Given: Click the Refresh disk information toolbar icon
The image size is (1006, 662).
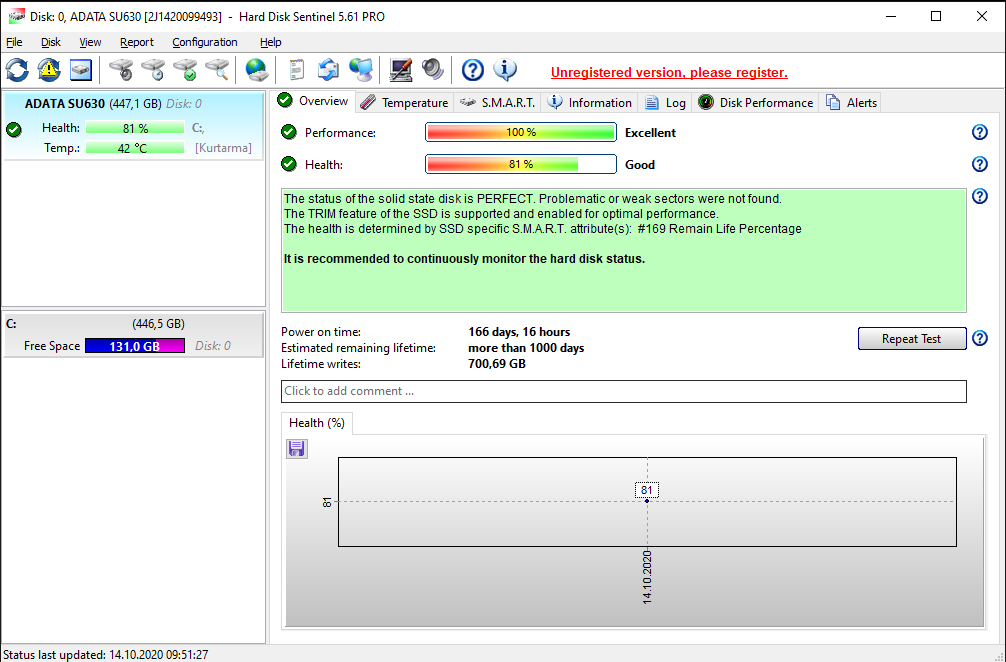Looking at the screenshot, I should 17,70.
